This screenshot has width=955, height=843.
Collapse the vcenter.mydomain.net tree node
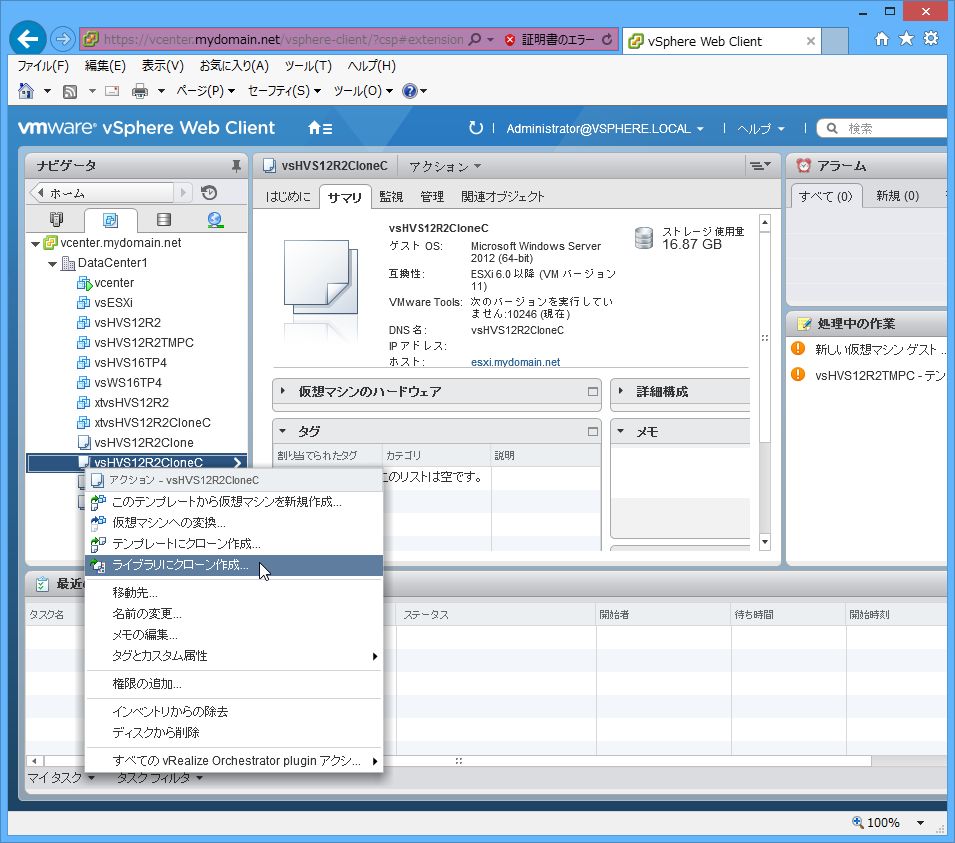point(35,244)
